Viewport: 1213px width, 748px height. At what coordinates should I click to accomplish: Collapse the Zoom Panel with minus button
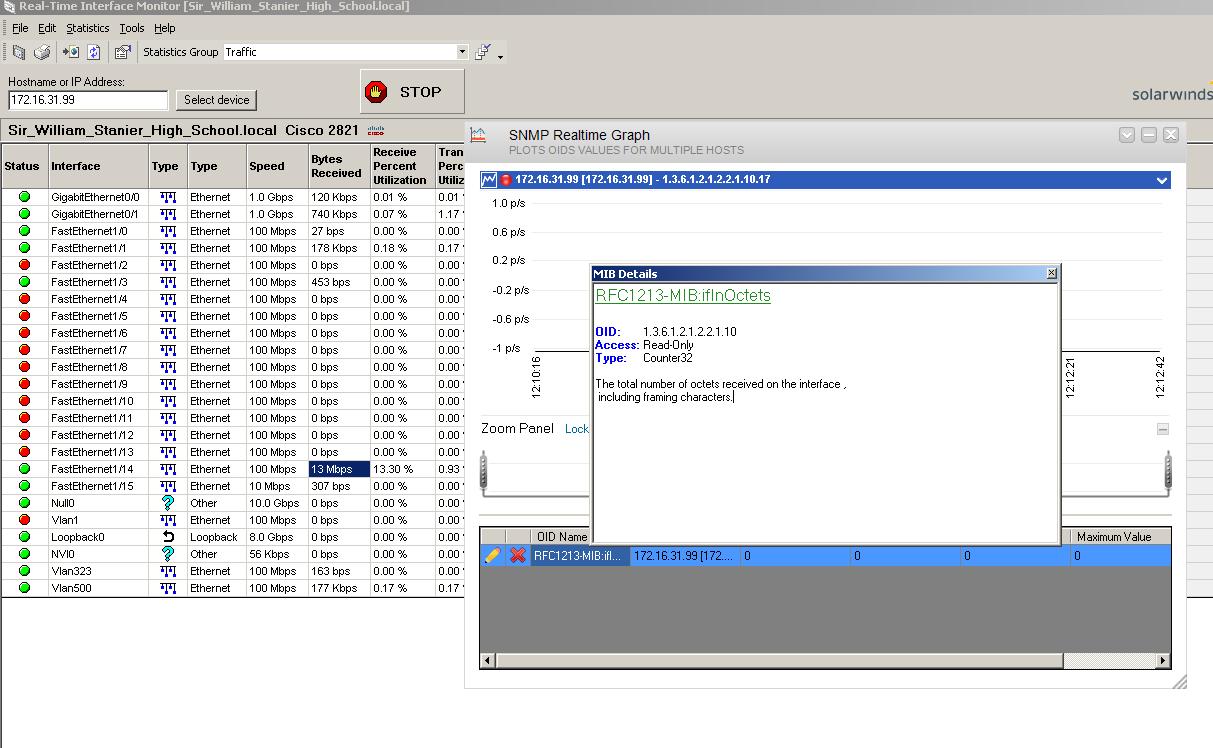(1162, 429)
